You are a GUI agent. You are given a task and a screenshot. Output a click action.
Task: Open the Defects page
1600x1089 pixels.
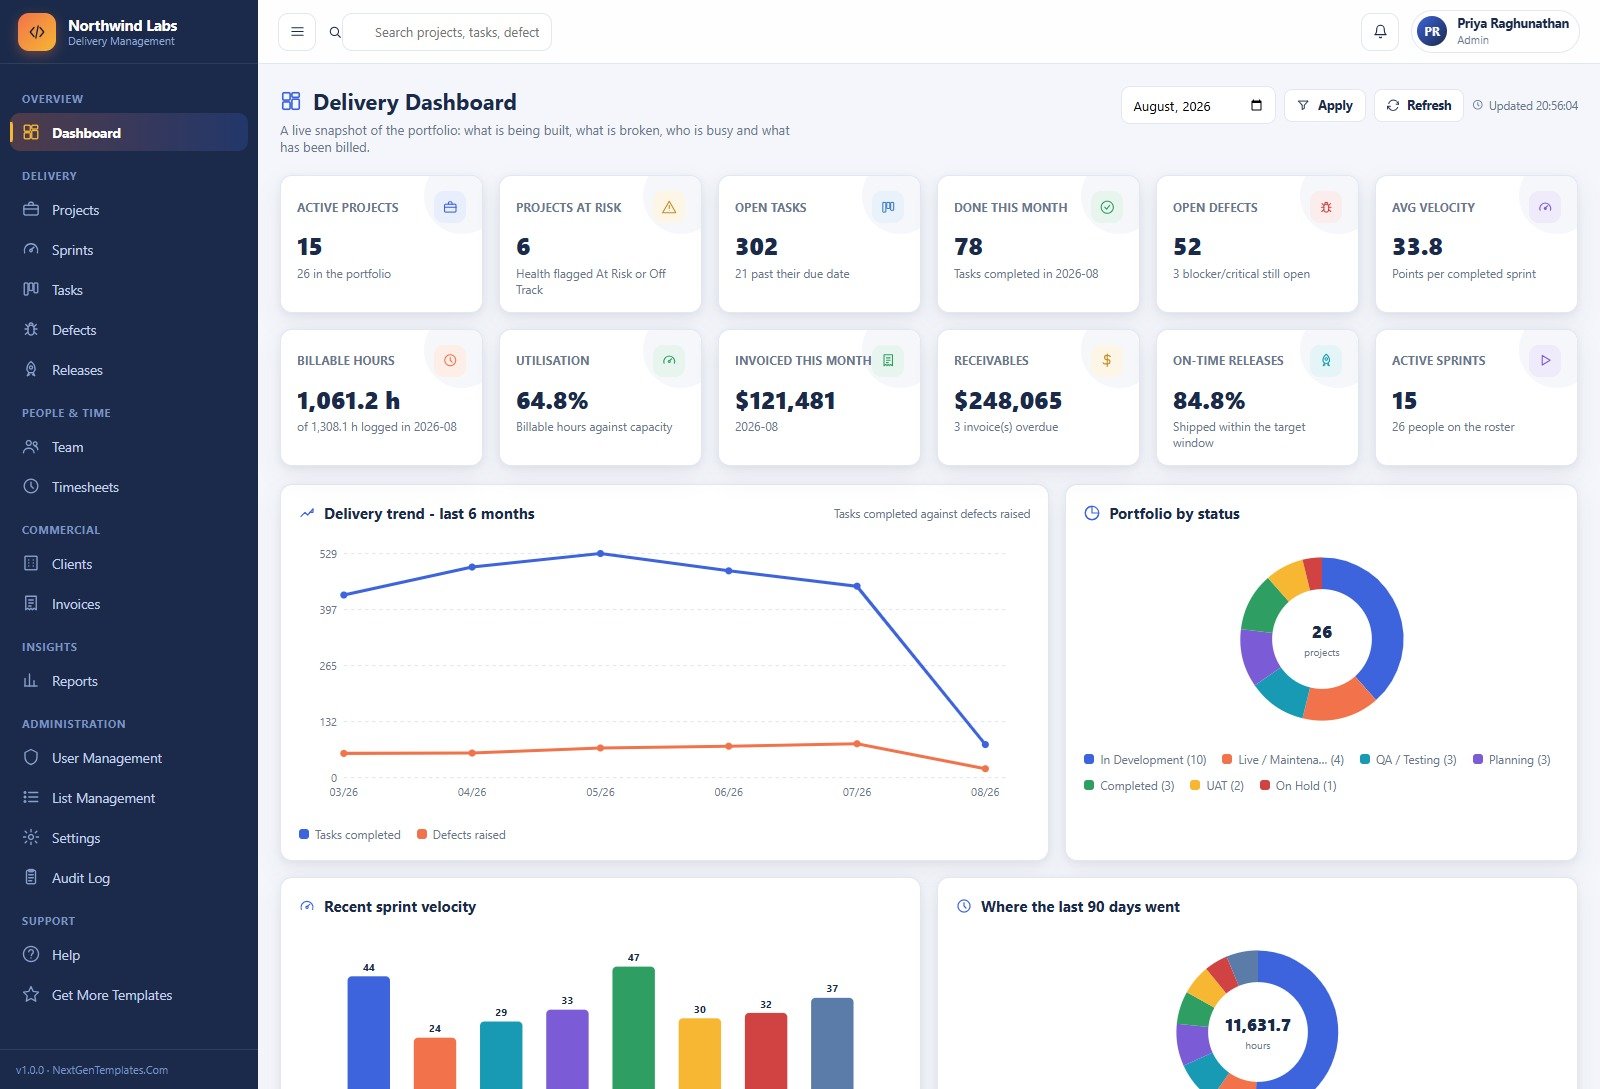tap(129, 330)
